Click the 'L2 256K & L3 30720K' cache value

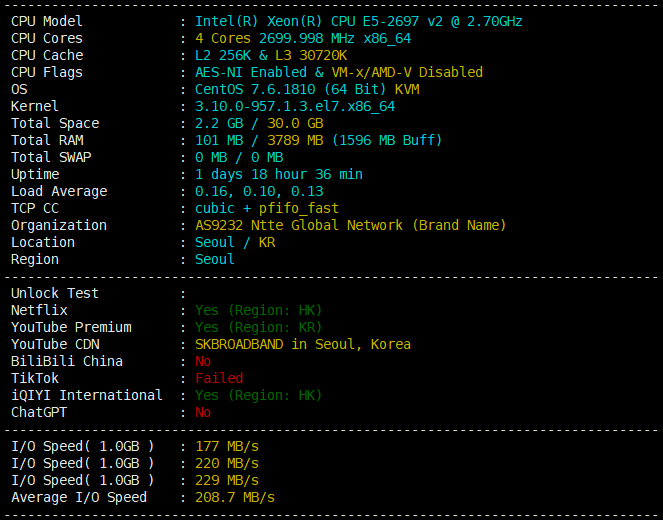pyautogui.click(x=271, y=55)
